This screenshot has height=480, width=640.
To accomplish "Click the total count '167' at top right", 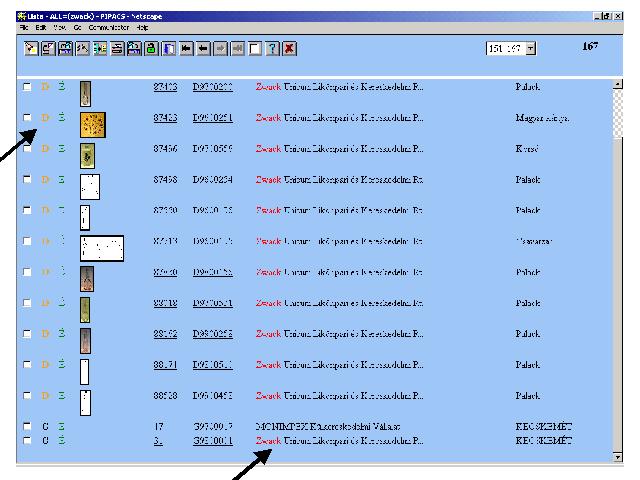I will pos(590,46).
